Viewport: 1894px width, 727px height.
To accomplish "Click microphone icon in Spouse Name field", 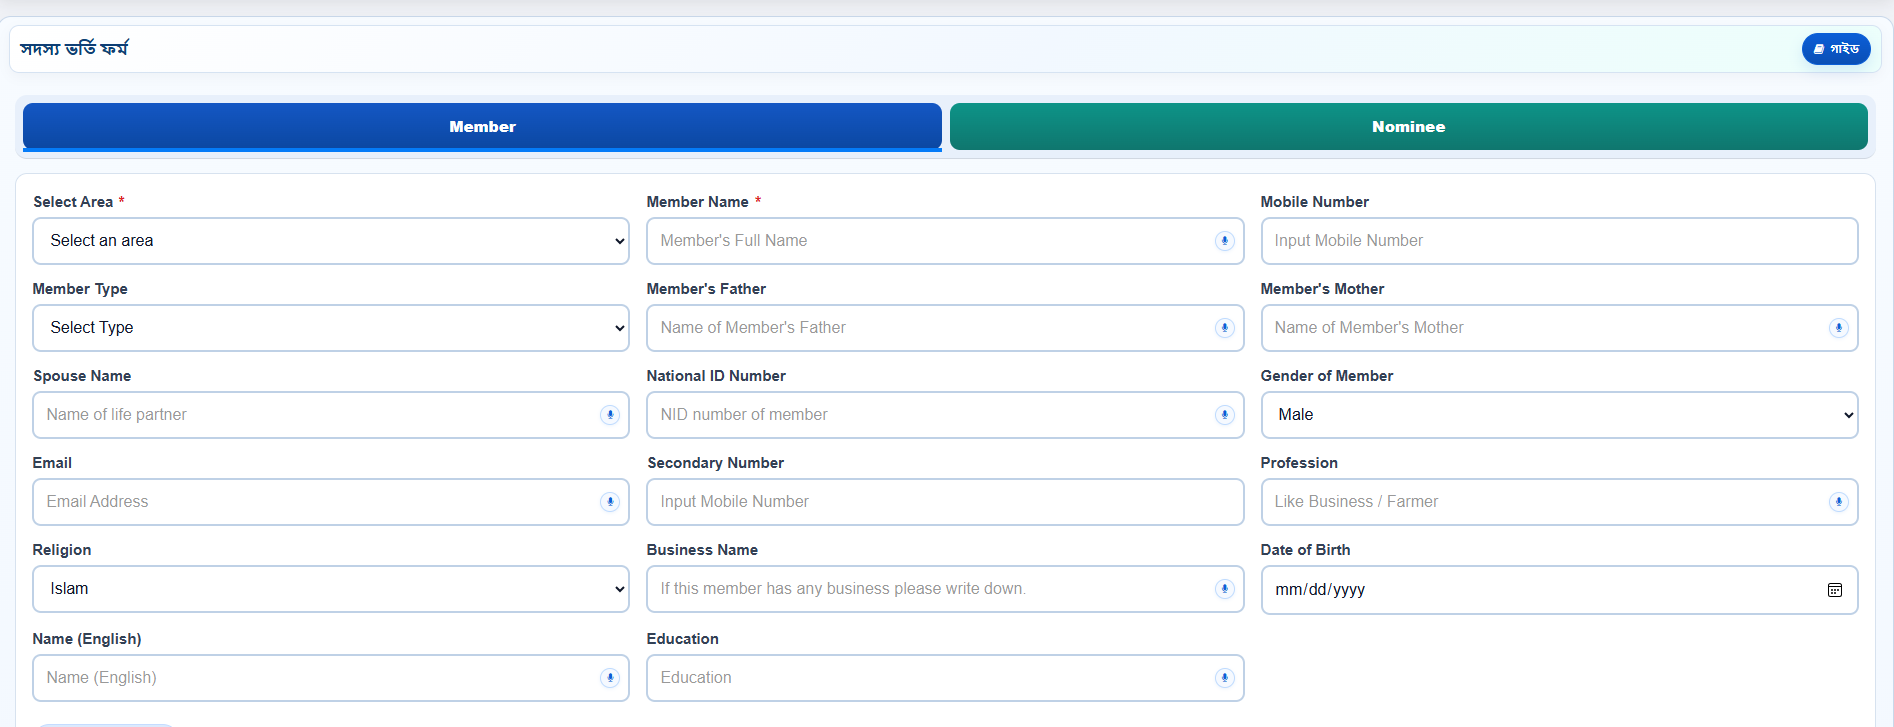I will [x=610, y=415].
